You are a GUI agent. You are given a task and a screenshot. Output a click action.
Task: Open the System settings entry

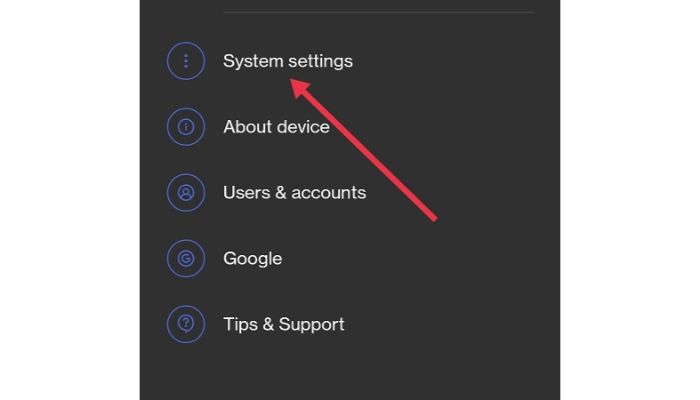[350, 61]
